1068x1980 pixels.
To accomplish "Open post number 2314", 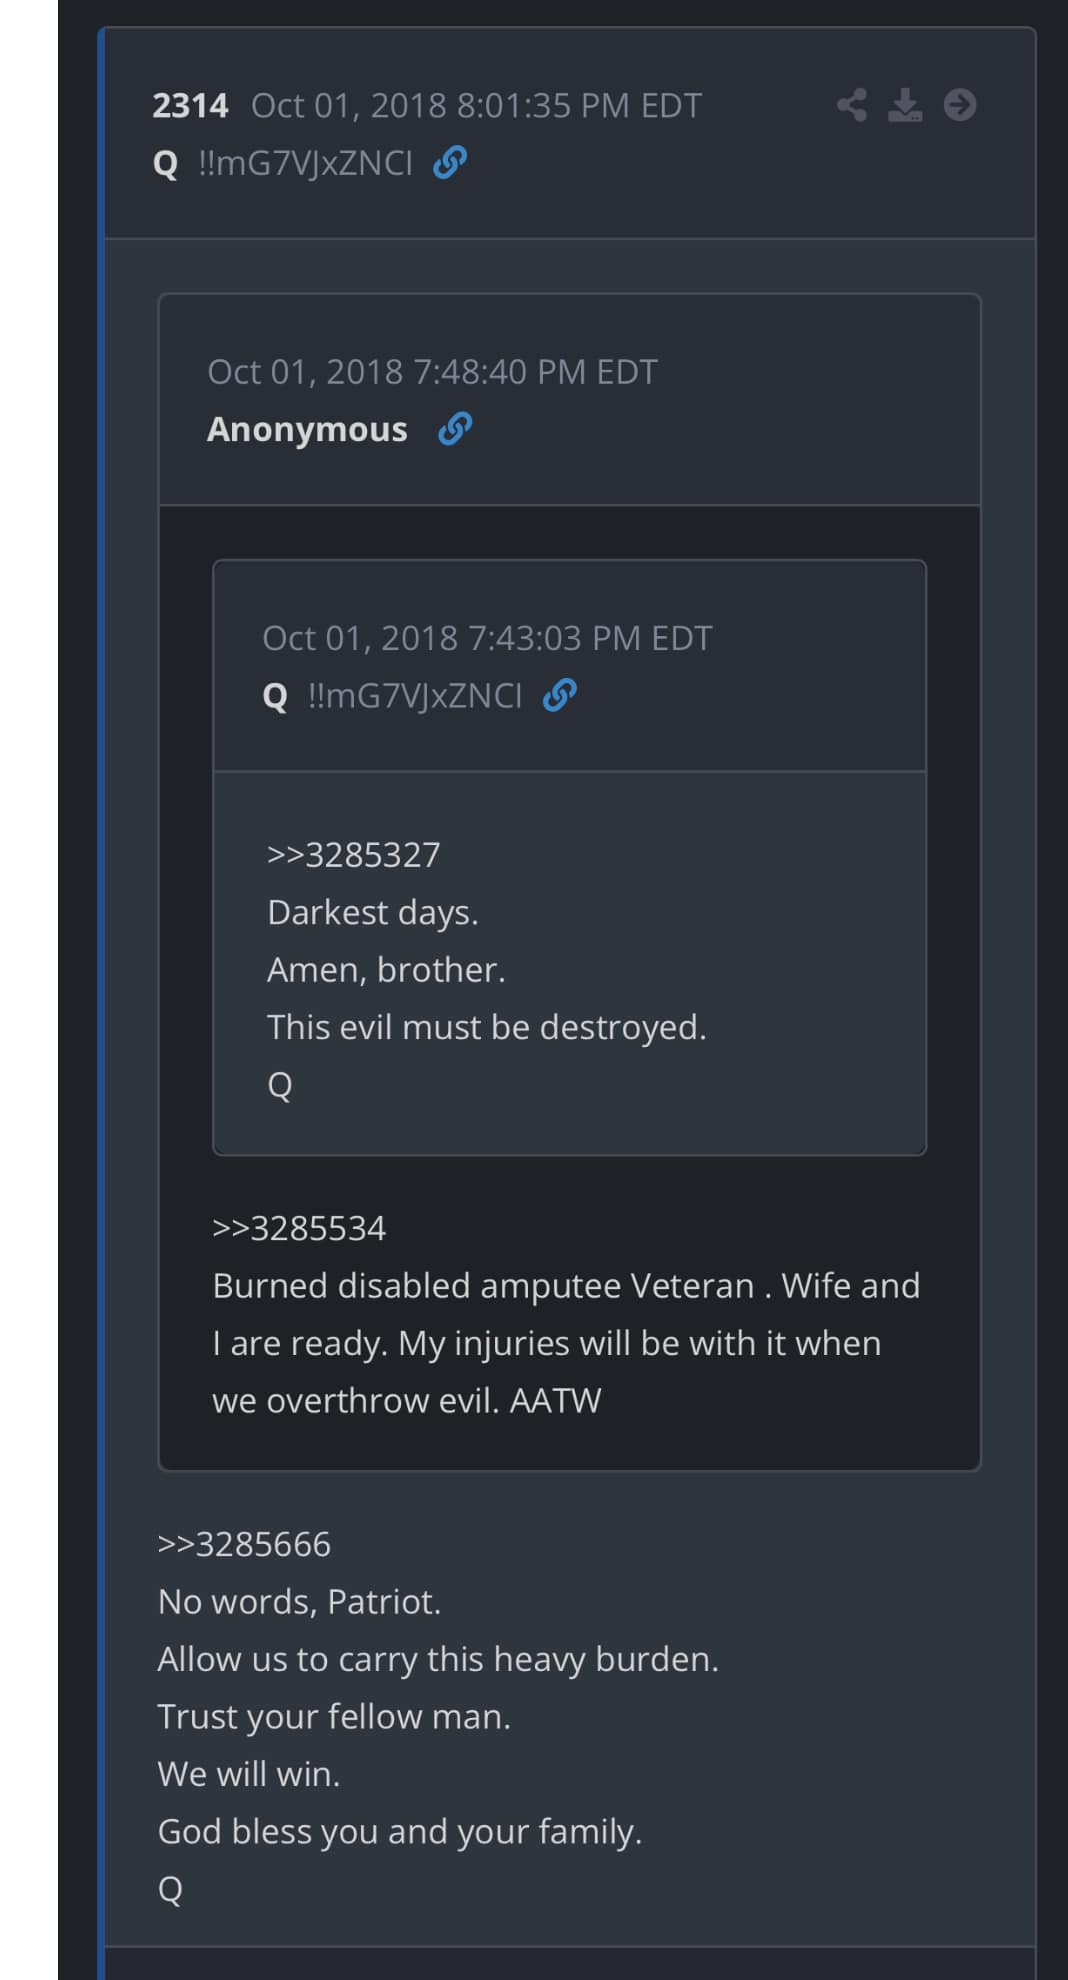I will tap(190, 105).
